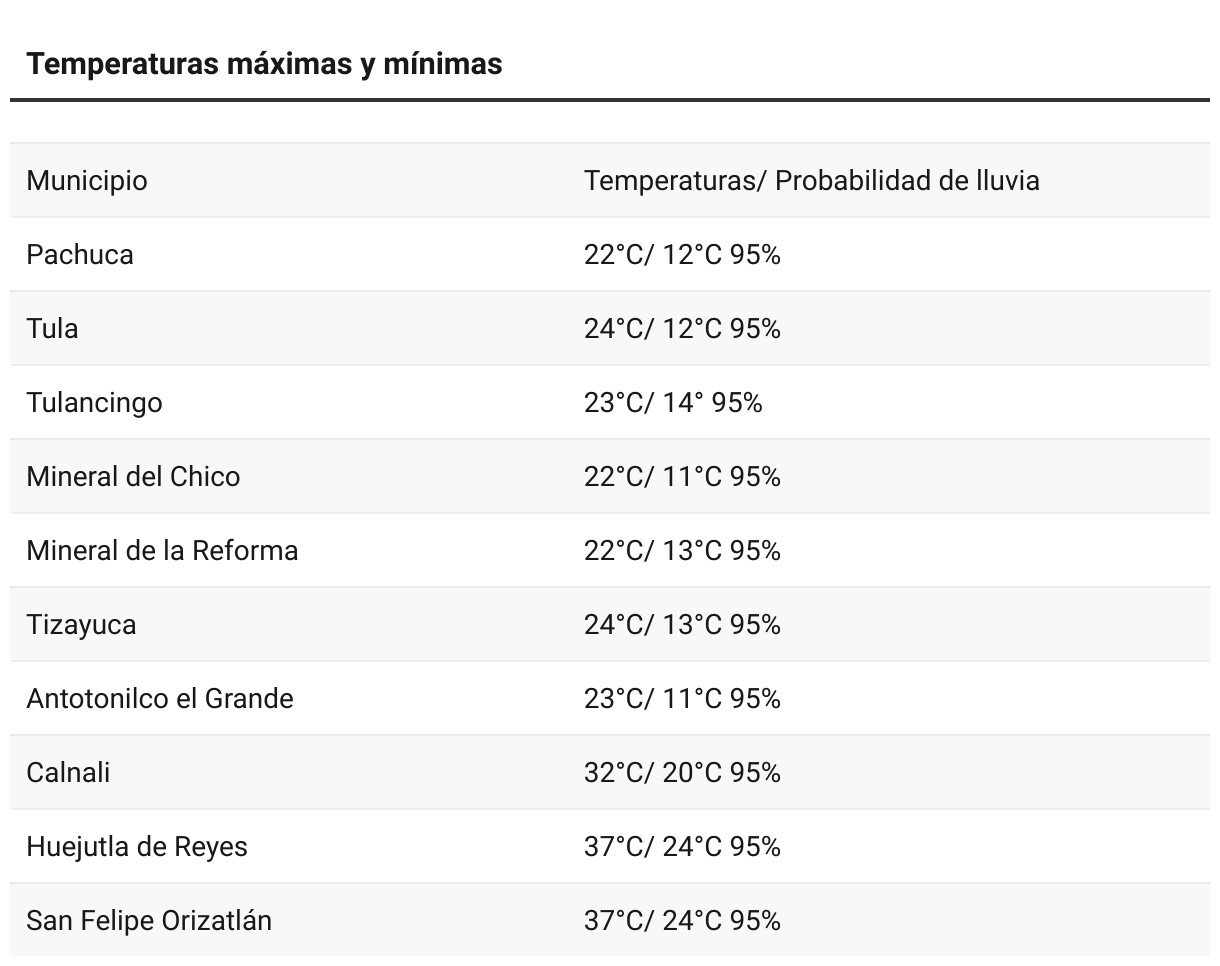Screen dimensions: 1220x966
Task: Select the Pachuca row name
Action: click(x=80, y=255)
